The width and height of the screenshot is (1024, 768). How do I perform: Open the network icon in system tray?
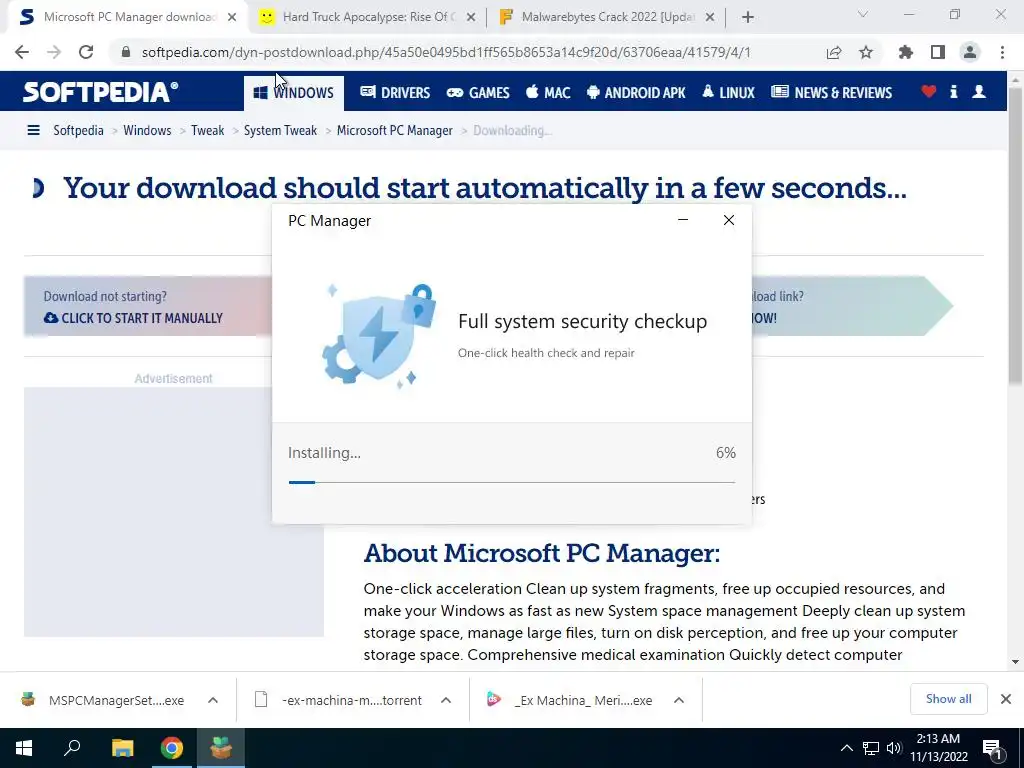(871, 748)
